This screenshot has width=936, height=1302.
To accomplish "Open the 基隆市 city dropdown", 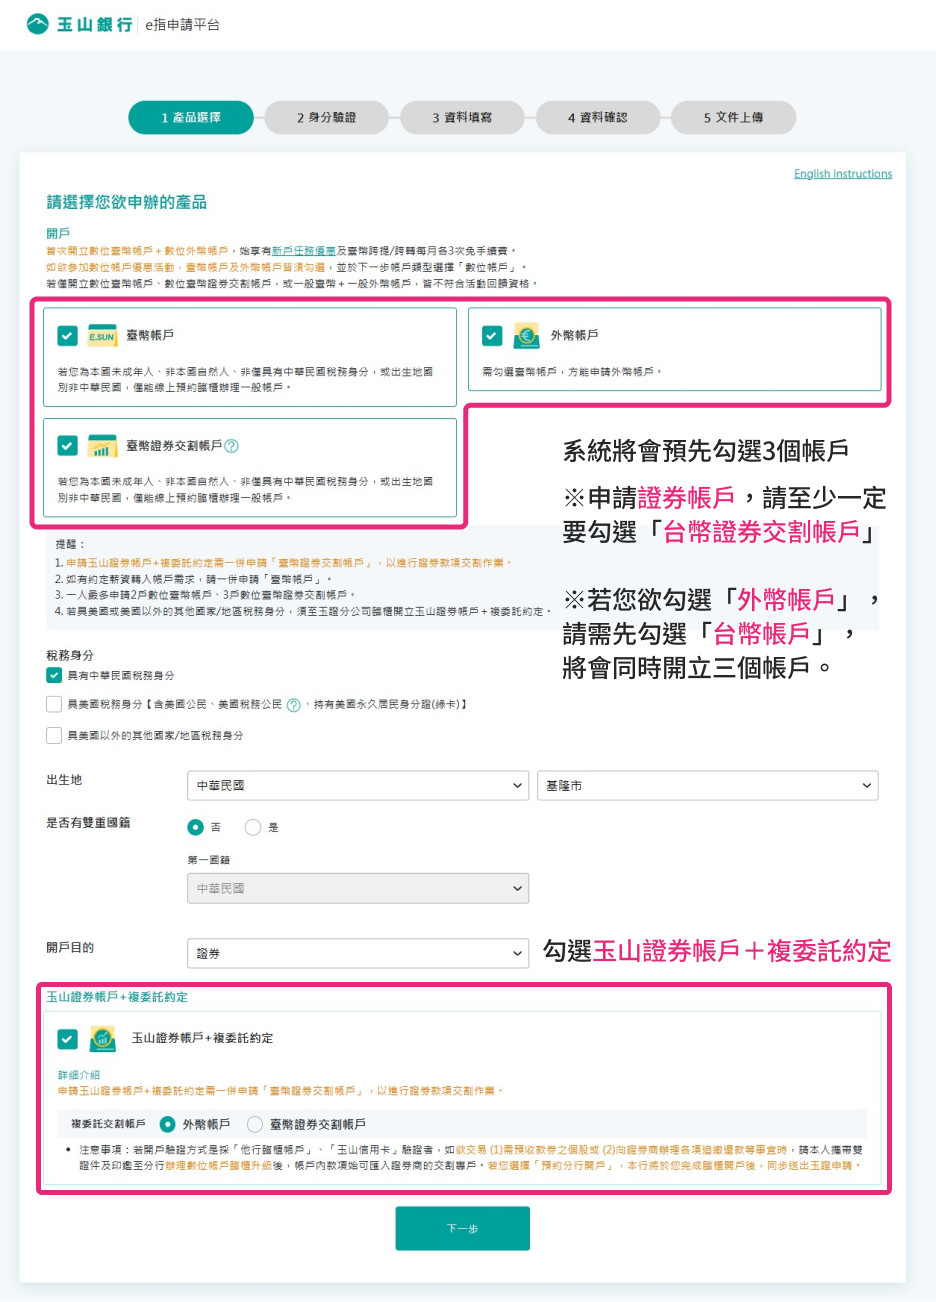I will 708,786.
